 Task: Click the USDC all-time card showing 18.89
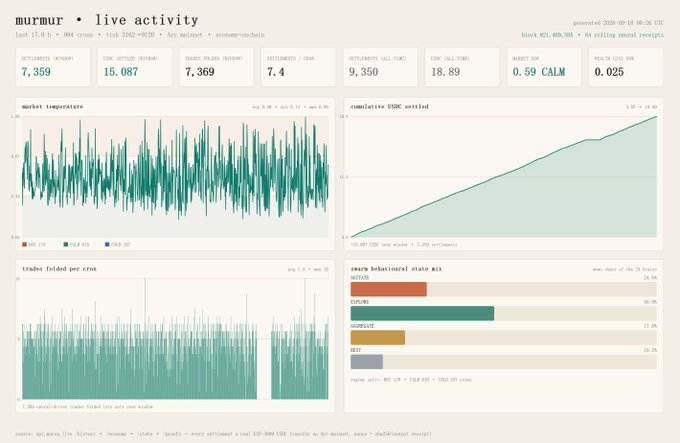[462, 67]
